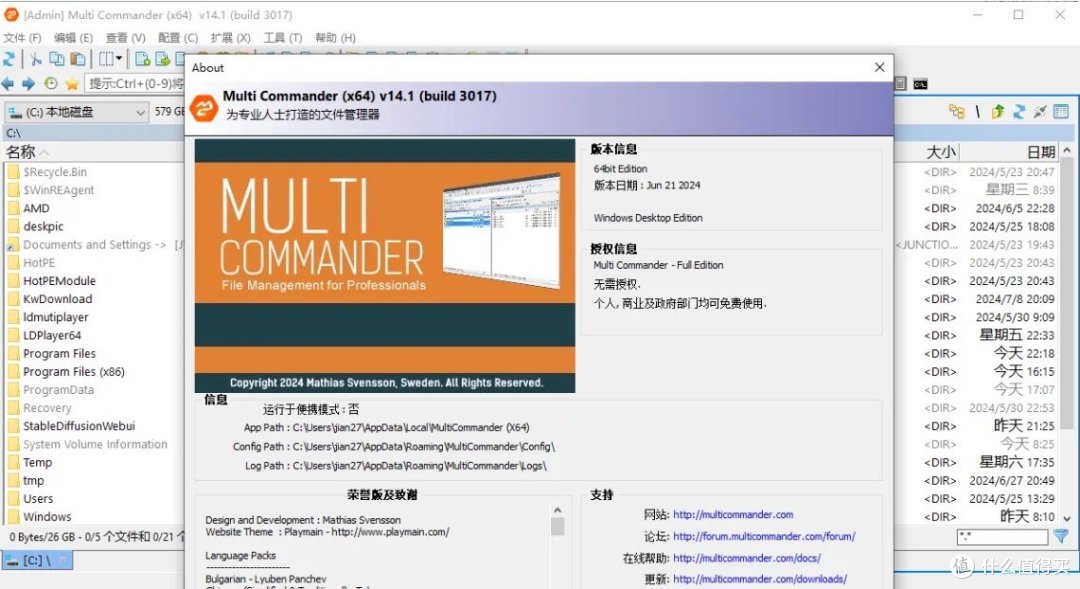
Task: Open the multicommander.com/docs/ online help link
Action: [747, 558]
